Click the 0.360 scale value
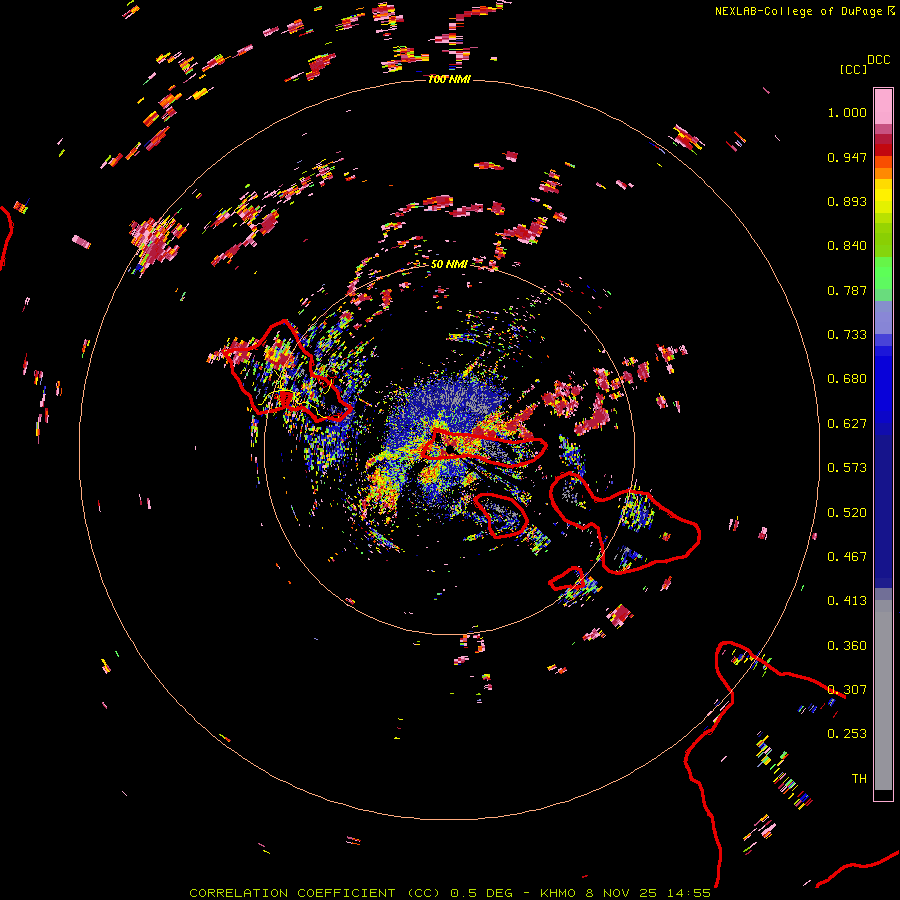 click(x=847, y=646)
